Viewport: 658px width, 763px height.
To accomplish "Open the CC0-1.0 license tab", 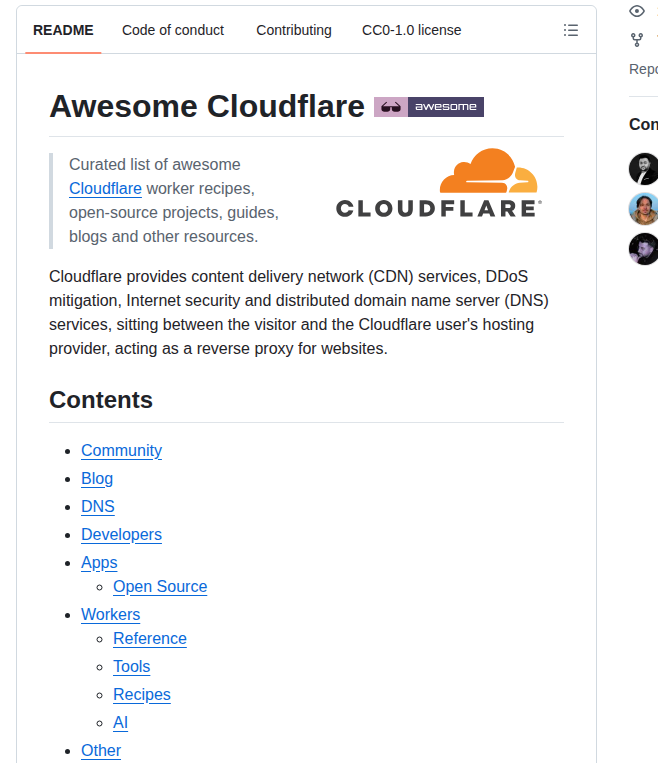I will [x=412, y=30].
